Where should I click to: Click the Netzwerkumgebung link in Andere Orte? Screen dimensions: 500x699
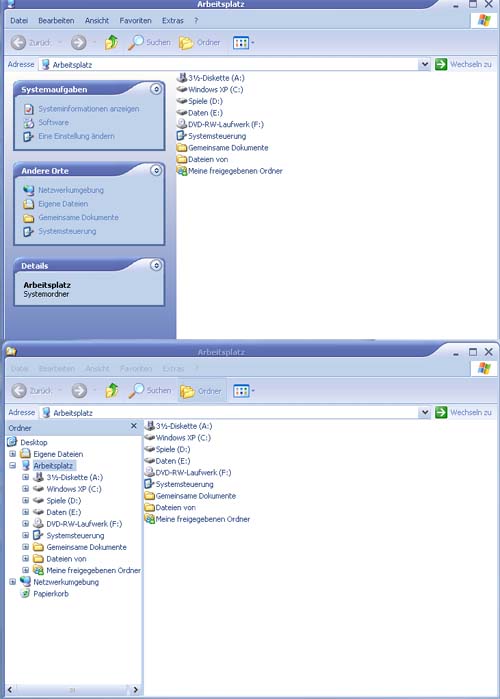point(71,190)
